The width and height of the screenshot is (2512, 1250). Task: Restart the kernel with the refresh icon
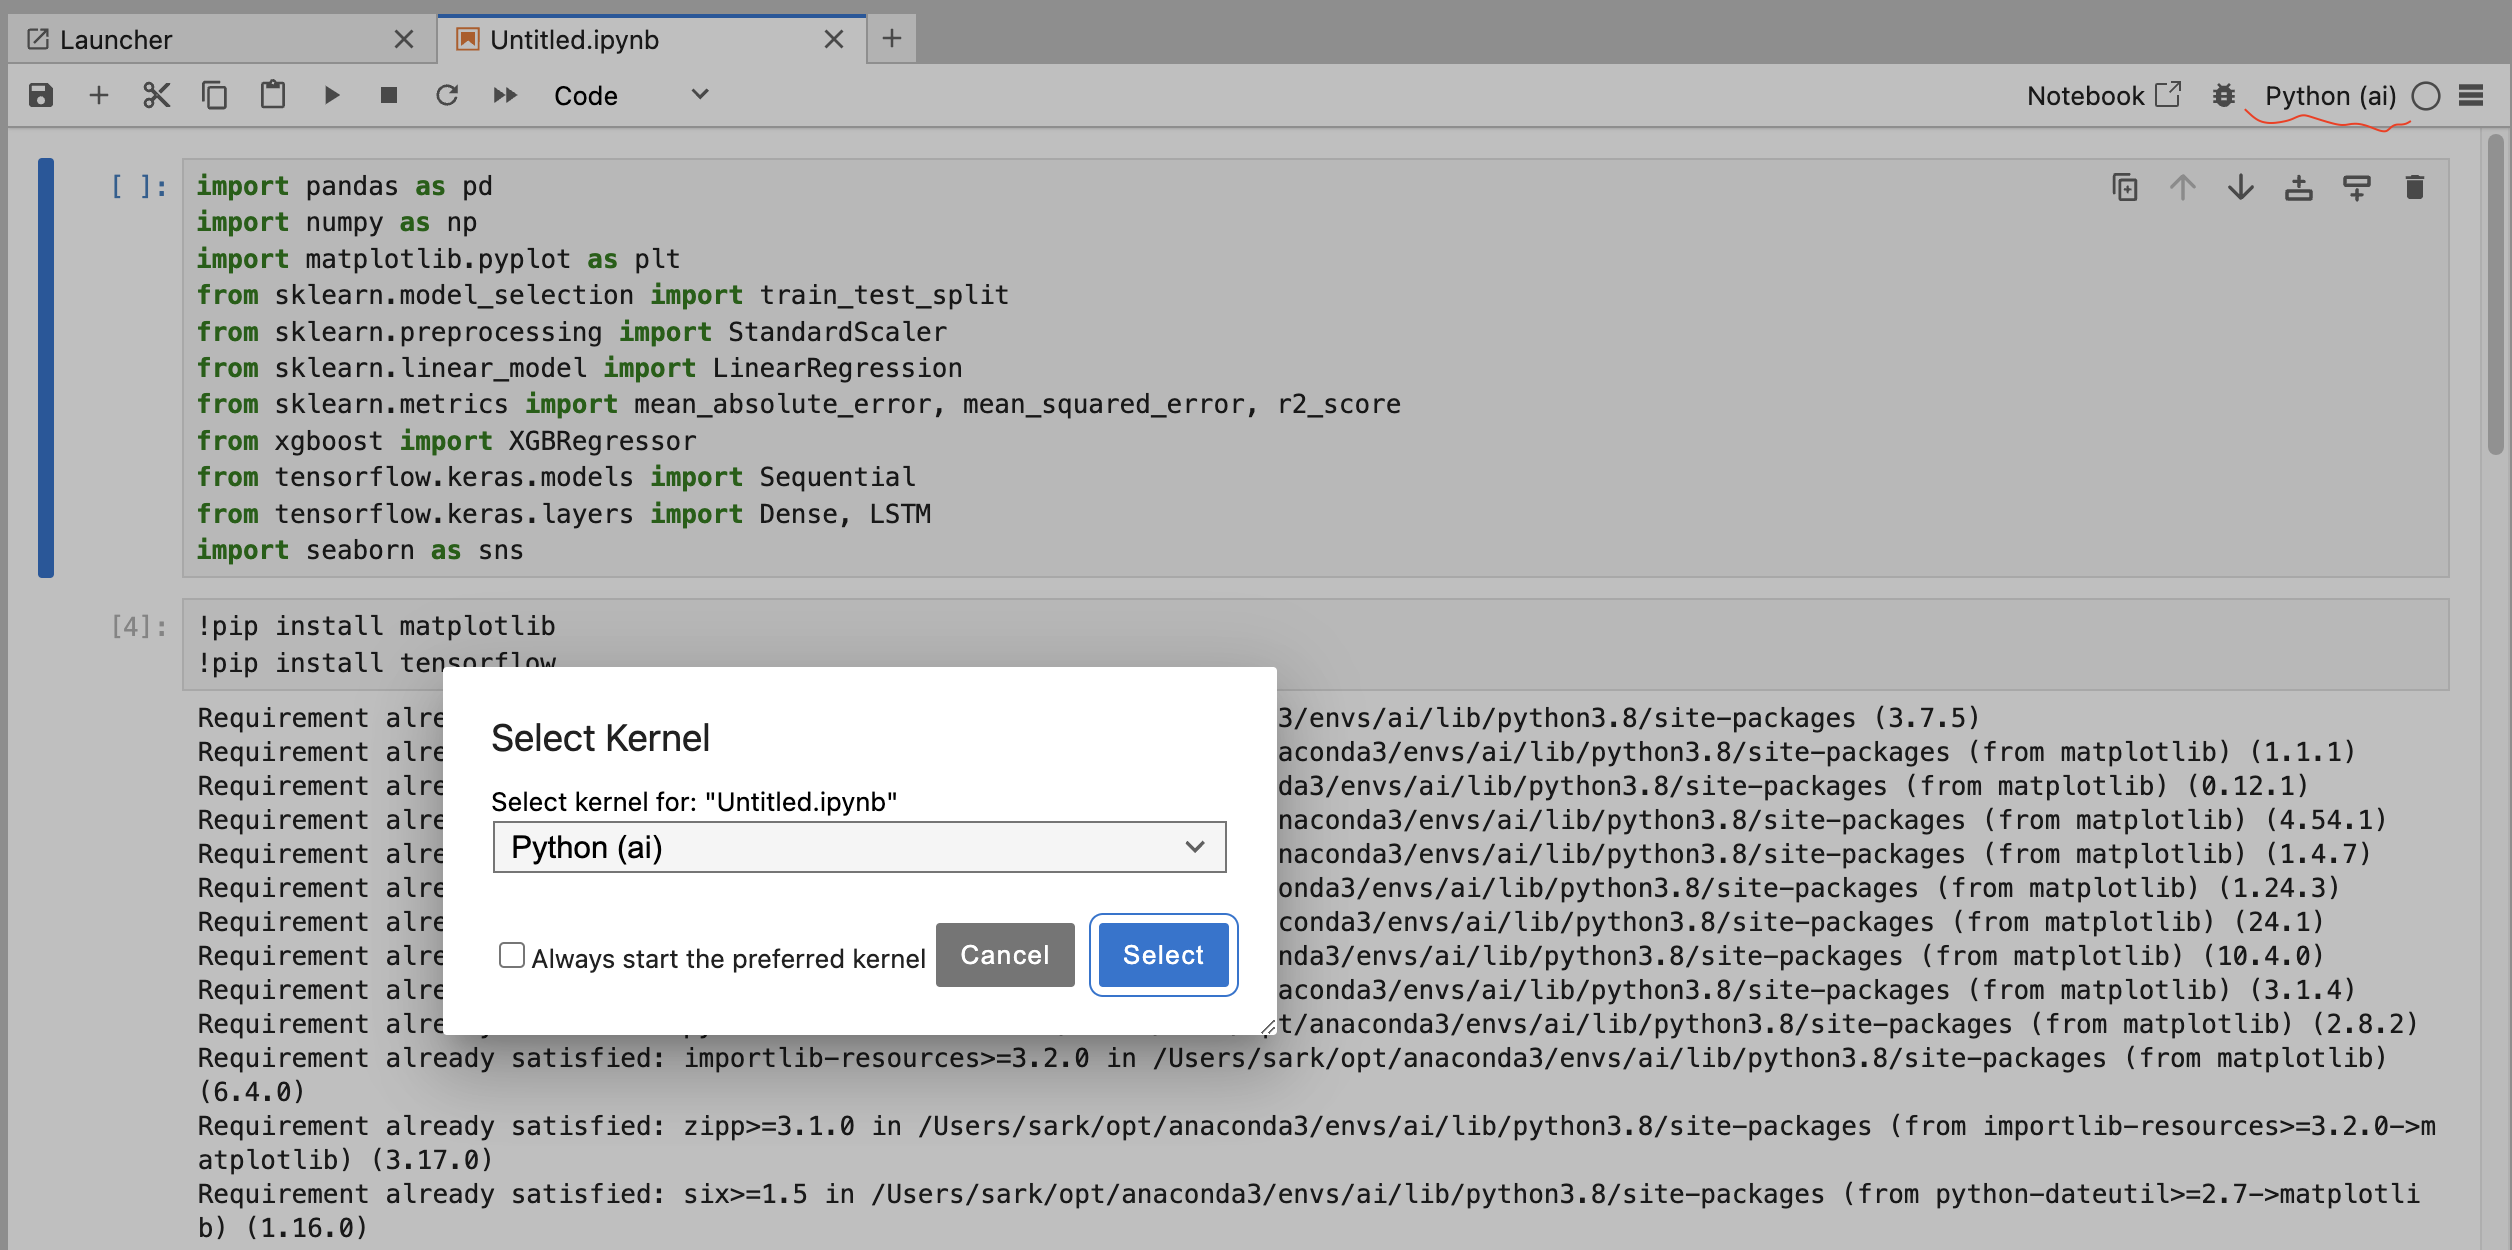click(x=447, y=95)
